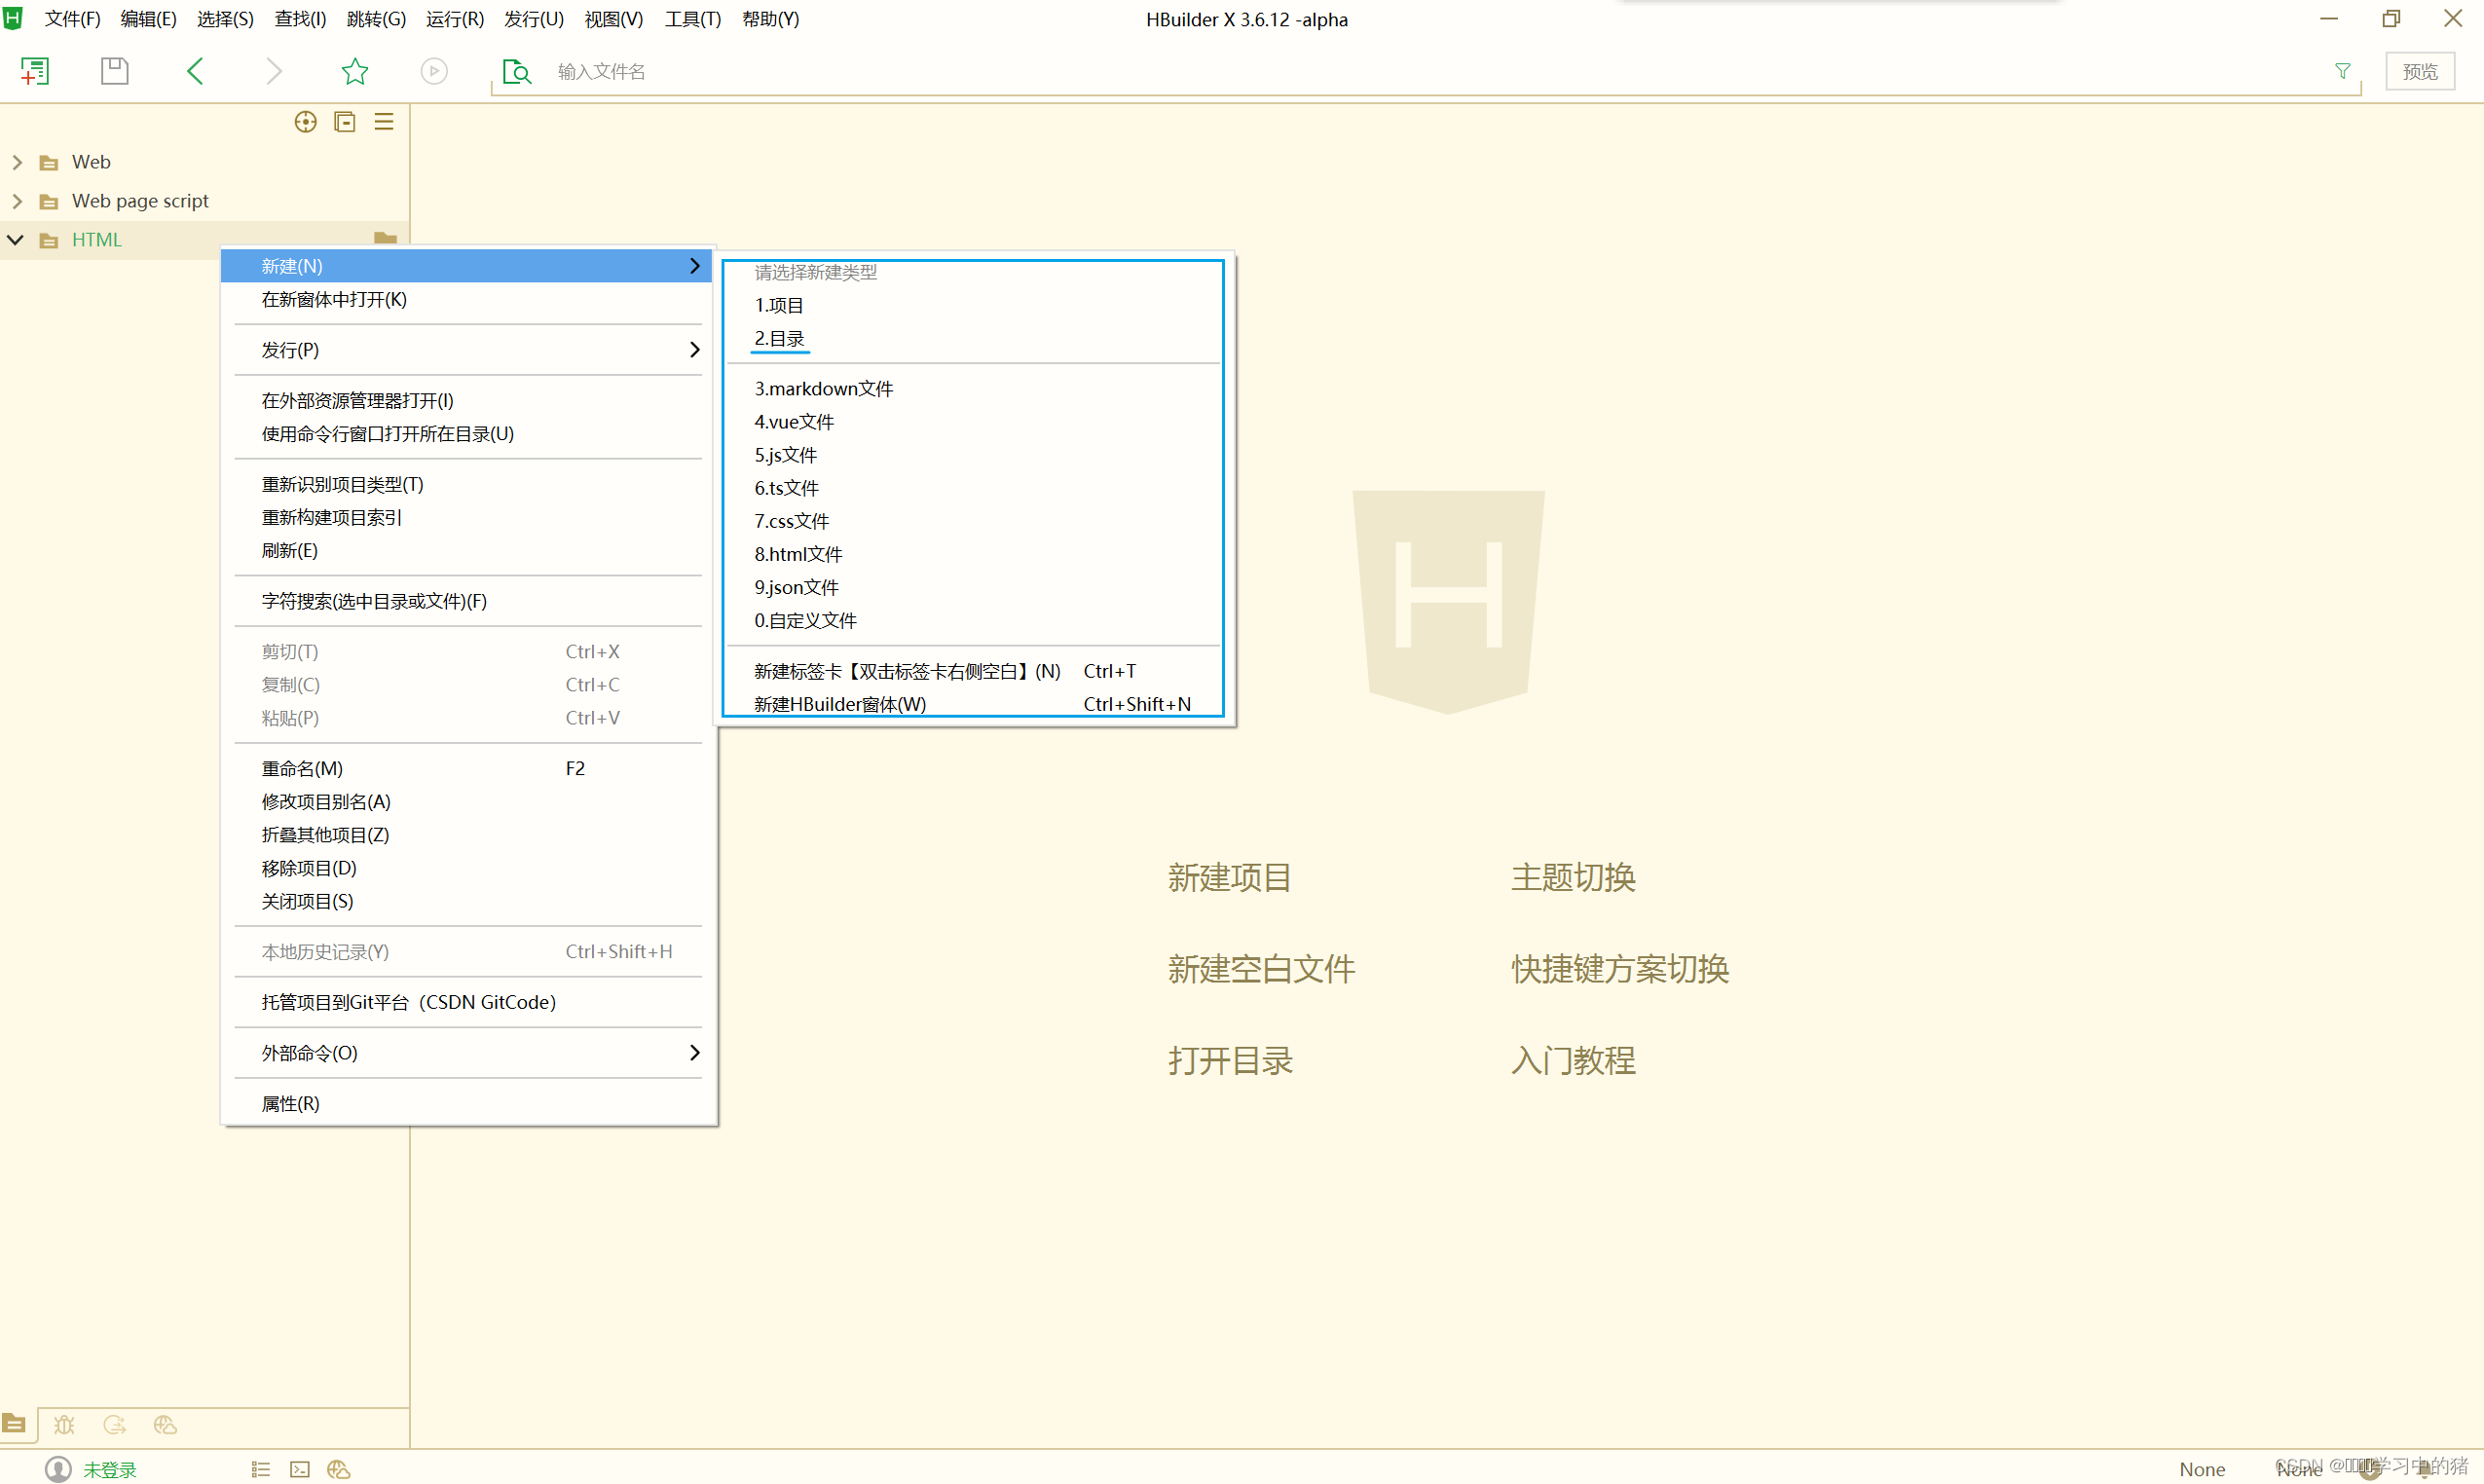Click the back navigation arrow
Viewport: 2484px width, 1484px height.
point(195,71)
